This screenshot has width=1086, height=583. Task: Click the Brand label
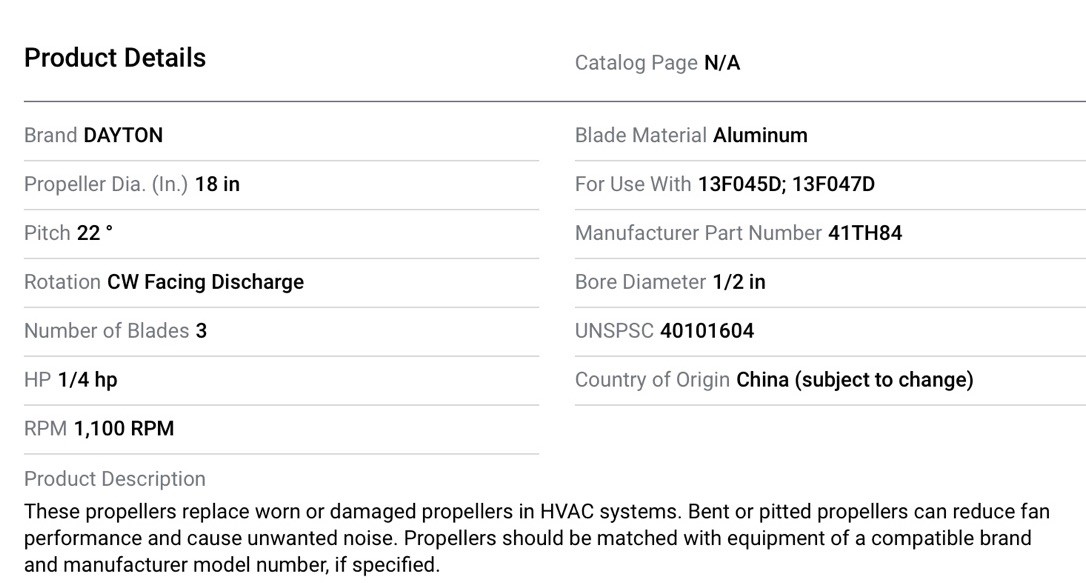pyautogui.click(x=51, y=135)
